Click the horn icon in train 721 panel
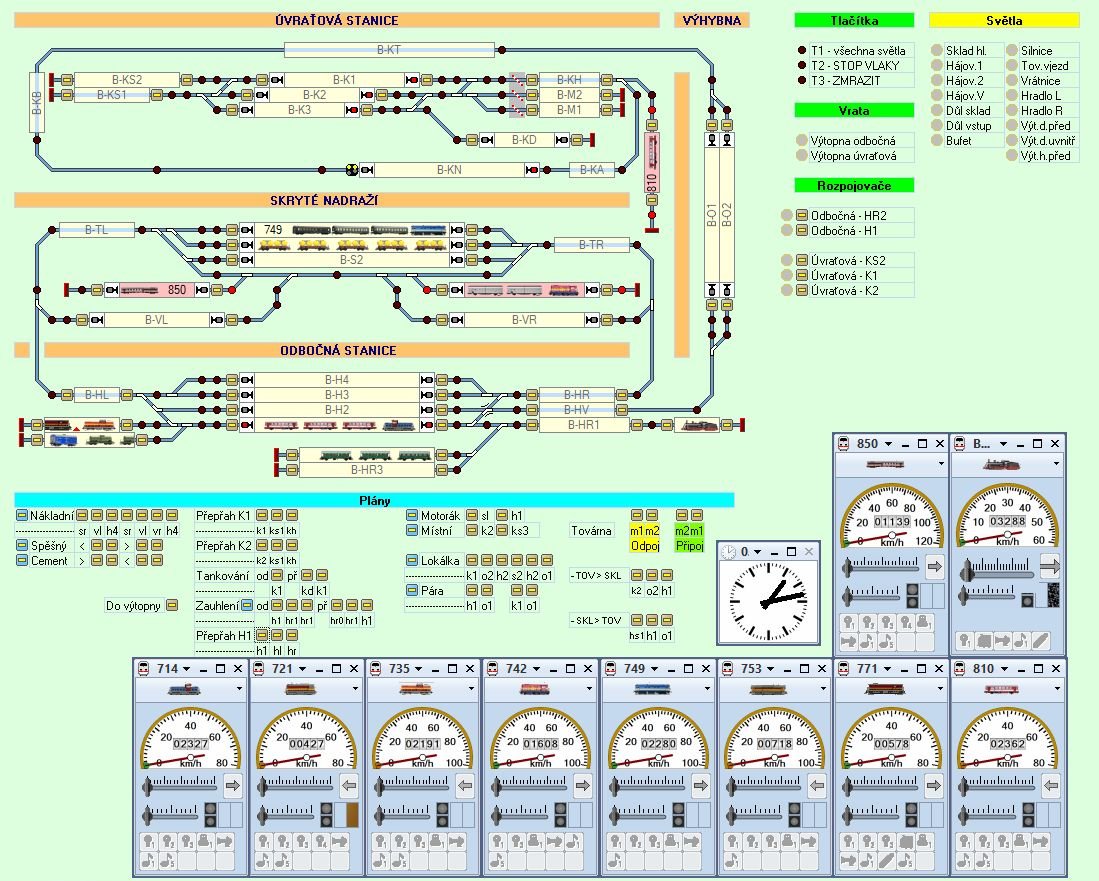The height and width of the screenshot is (881, 1099). pyautogui.click(x=265, y=859)
